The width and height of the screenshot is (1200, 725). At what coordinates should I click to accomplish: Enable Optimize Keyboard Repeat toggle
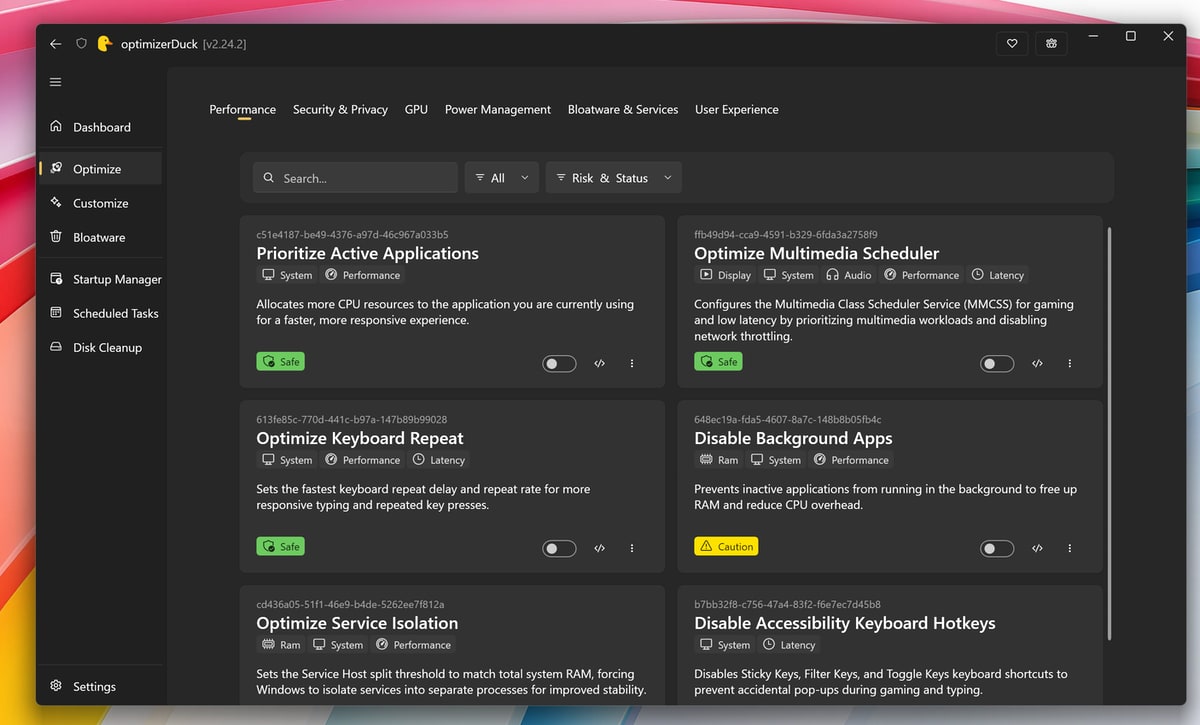tap(560, 548)
